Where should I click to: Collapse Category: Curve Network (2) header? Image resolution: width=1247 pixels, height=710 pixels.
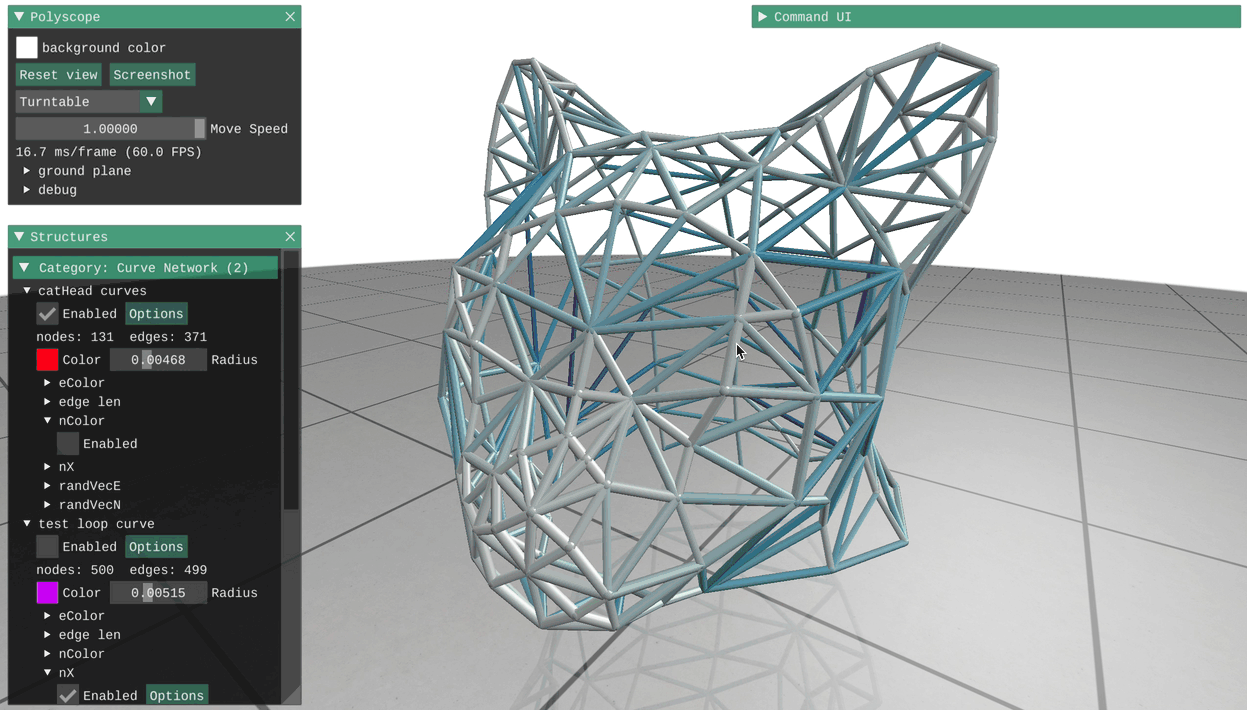click(x=146, y=268)
